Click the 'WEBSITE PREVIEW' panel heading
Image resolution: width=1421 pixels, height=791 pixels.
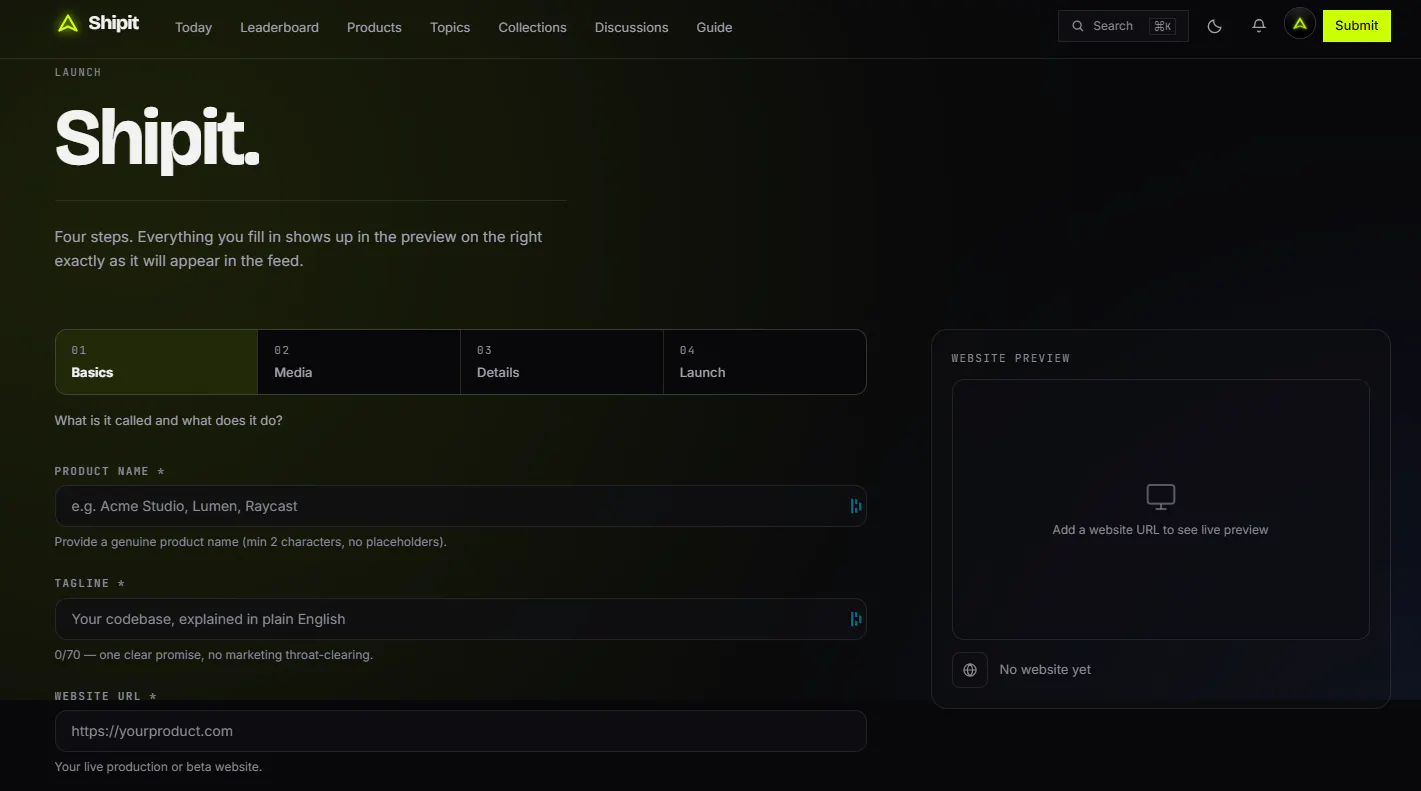(1010, 358)
